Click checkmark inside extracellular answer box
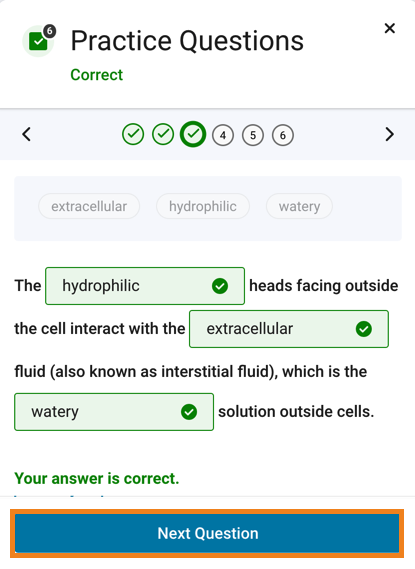The image size is (415, 569). point(364,329)
